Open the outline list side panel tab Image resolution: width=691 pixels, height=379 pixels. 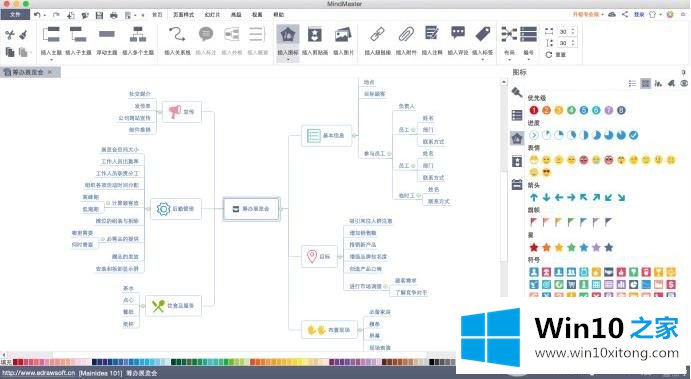click(x=517, y=115)
